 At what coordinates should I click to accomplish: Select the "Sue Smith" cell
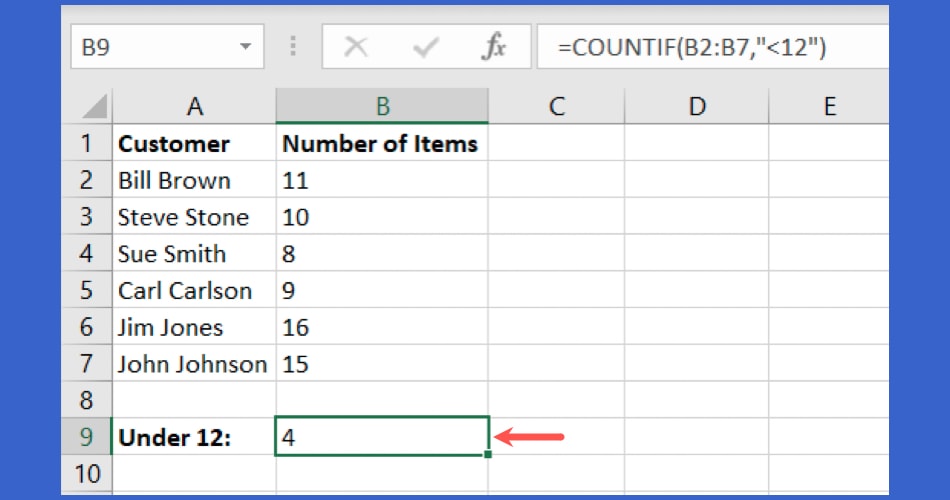point(194,253)
